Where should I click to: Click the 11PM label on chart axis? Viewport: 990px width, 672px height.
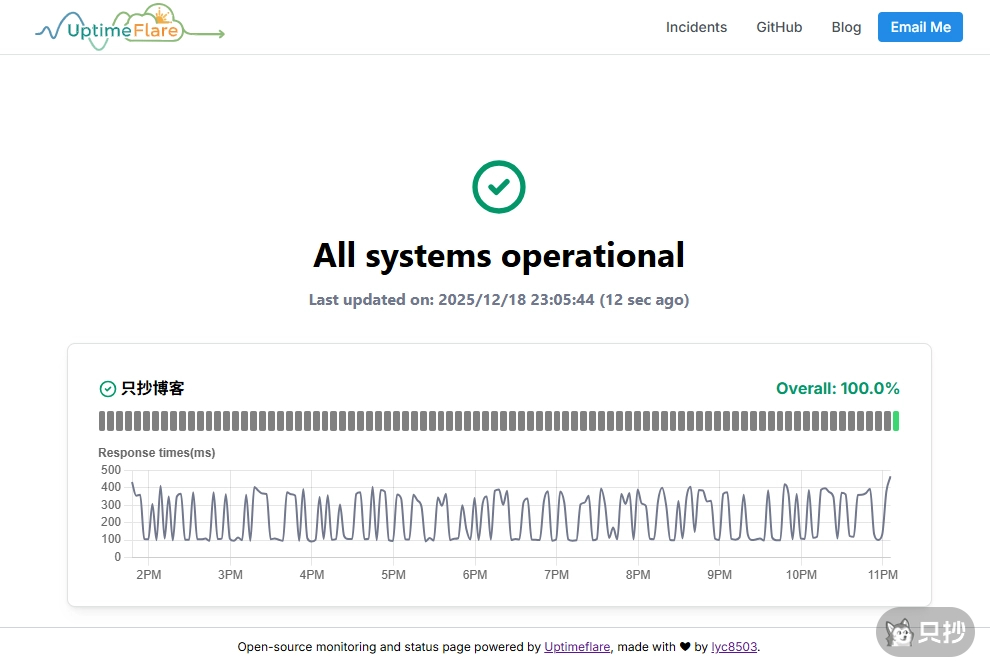click(883, 575)
